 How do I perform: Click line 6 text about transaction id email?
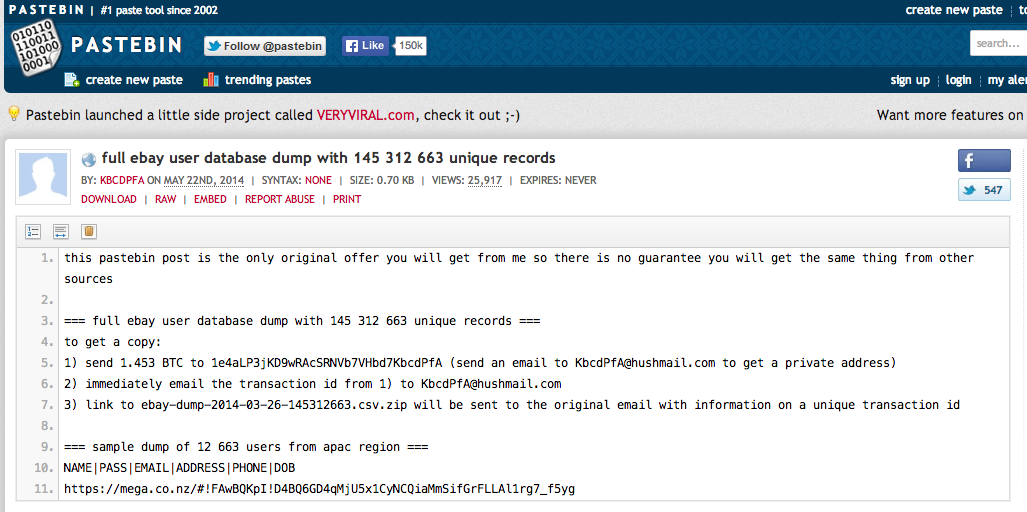[x=313, y=384]
